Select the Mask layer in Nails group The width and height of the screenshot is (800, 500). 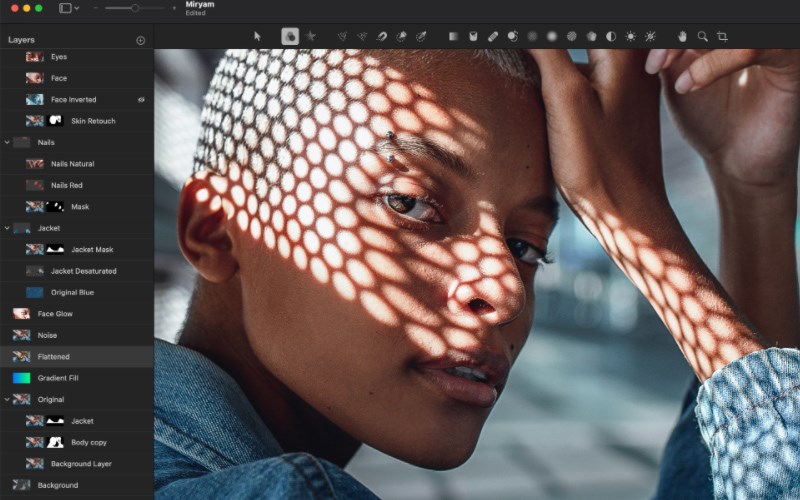pyautogui.click(x=77, y=207)
